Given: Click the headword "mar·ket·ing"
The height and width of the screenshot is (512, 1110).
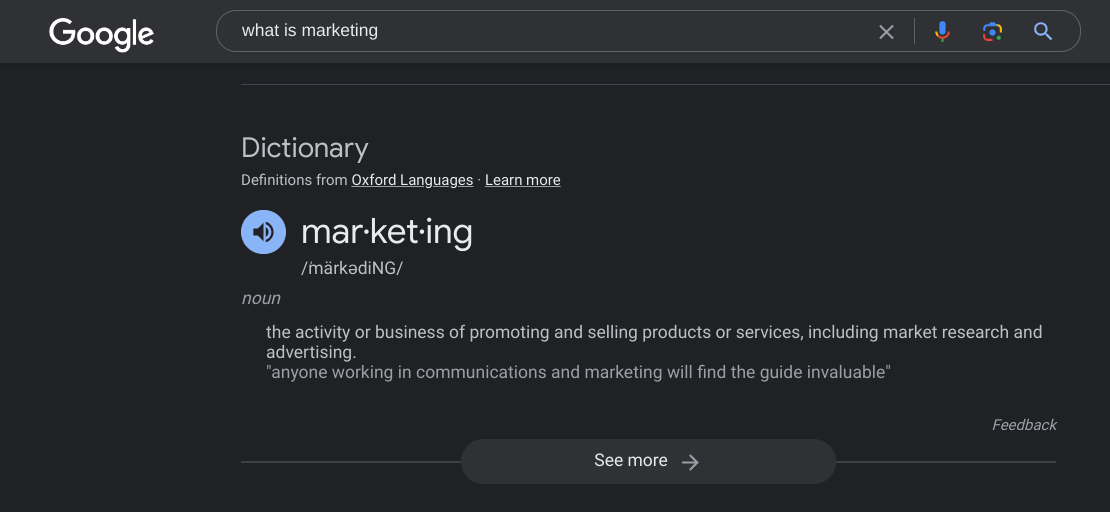Looking at the screenshot, I should pyautogui.click(x=386, y=232).
